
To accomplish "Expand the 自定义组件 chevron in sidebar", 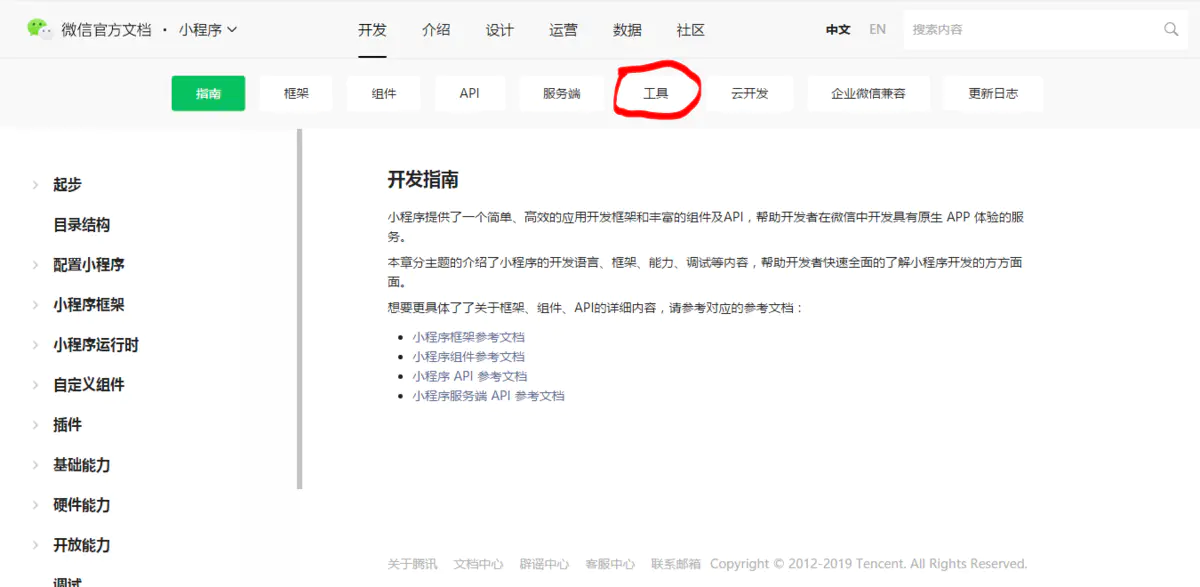I will [35, 385].
